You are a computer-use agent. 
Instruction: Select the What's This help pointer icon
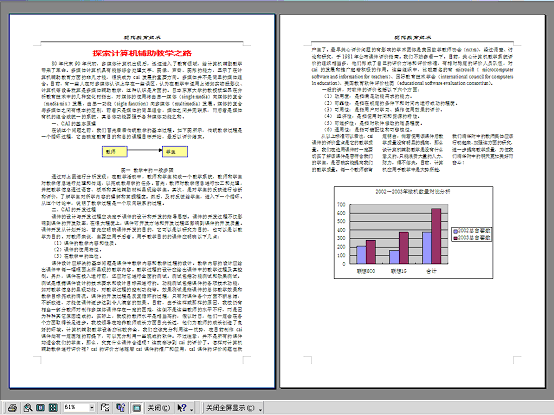pos(182,408)
